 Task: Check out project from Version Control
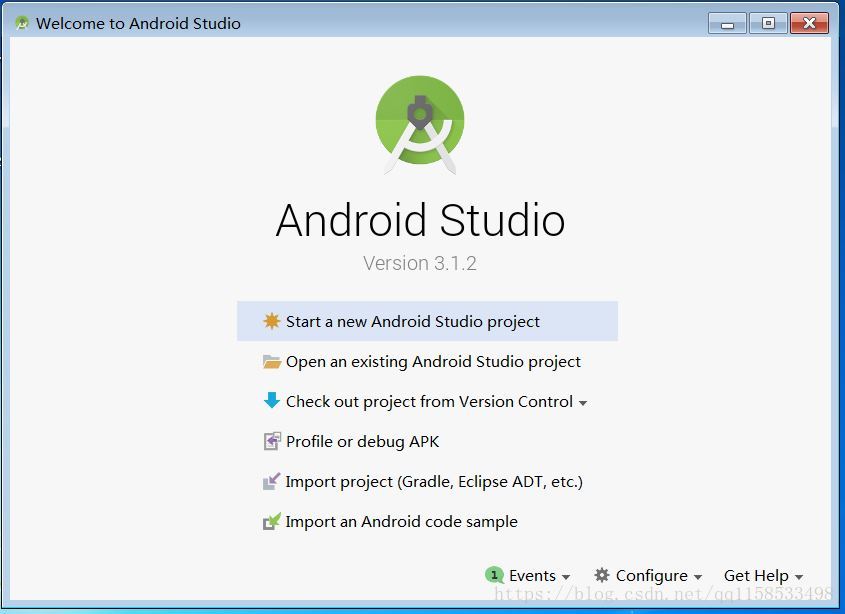coord(427,401)
